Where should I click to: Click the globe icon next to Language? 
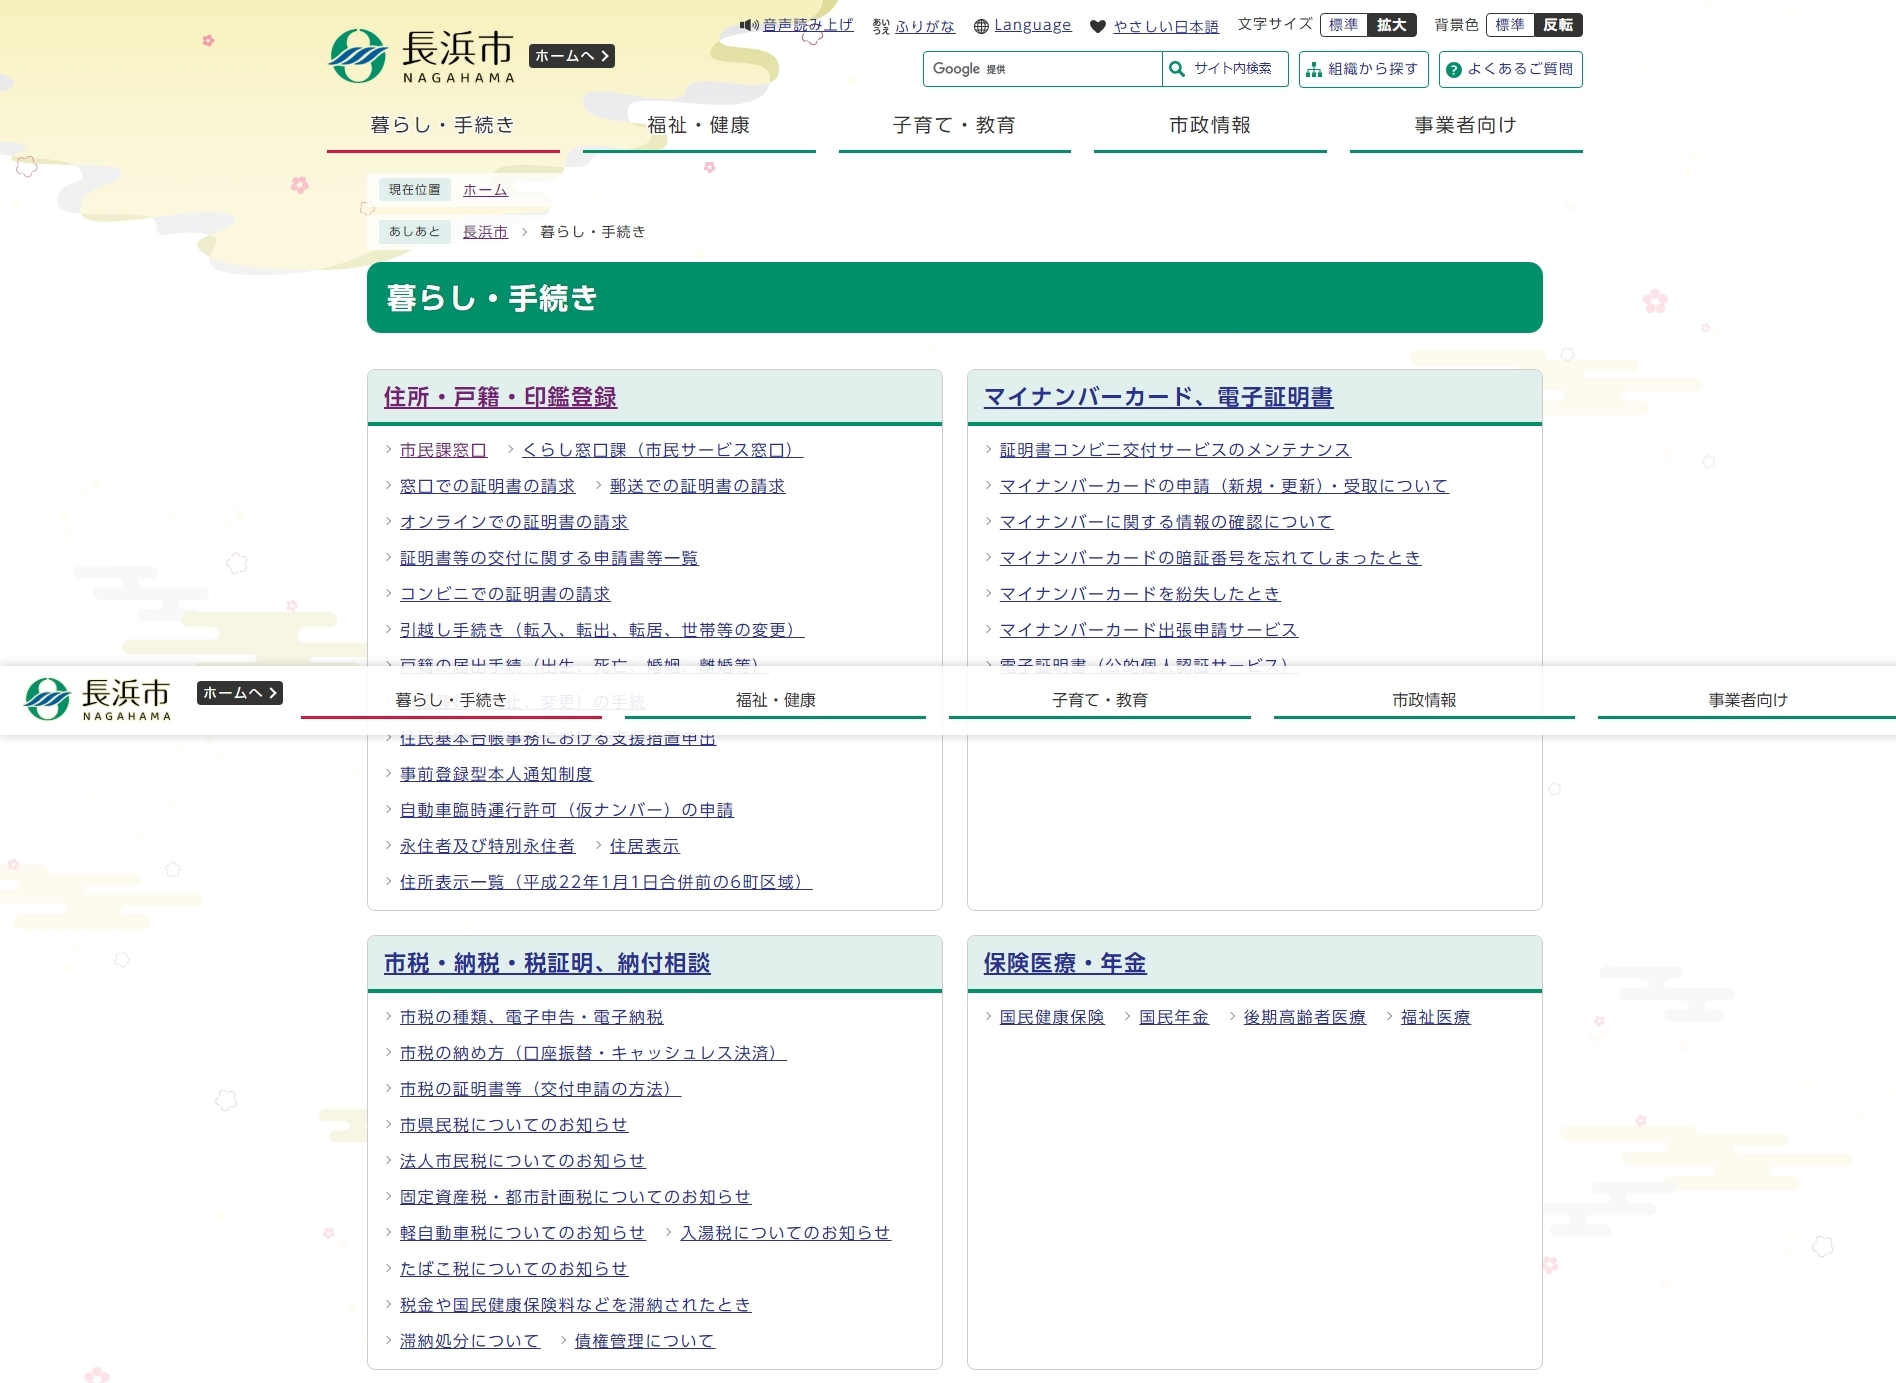983,24
